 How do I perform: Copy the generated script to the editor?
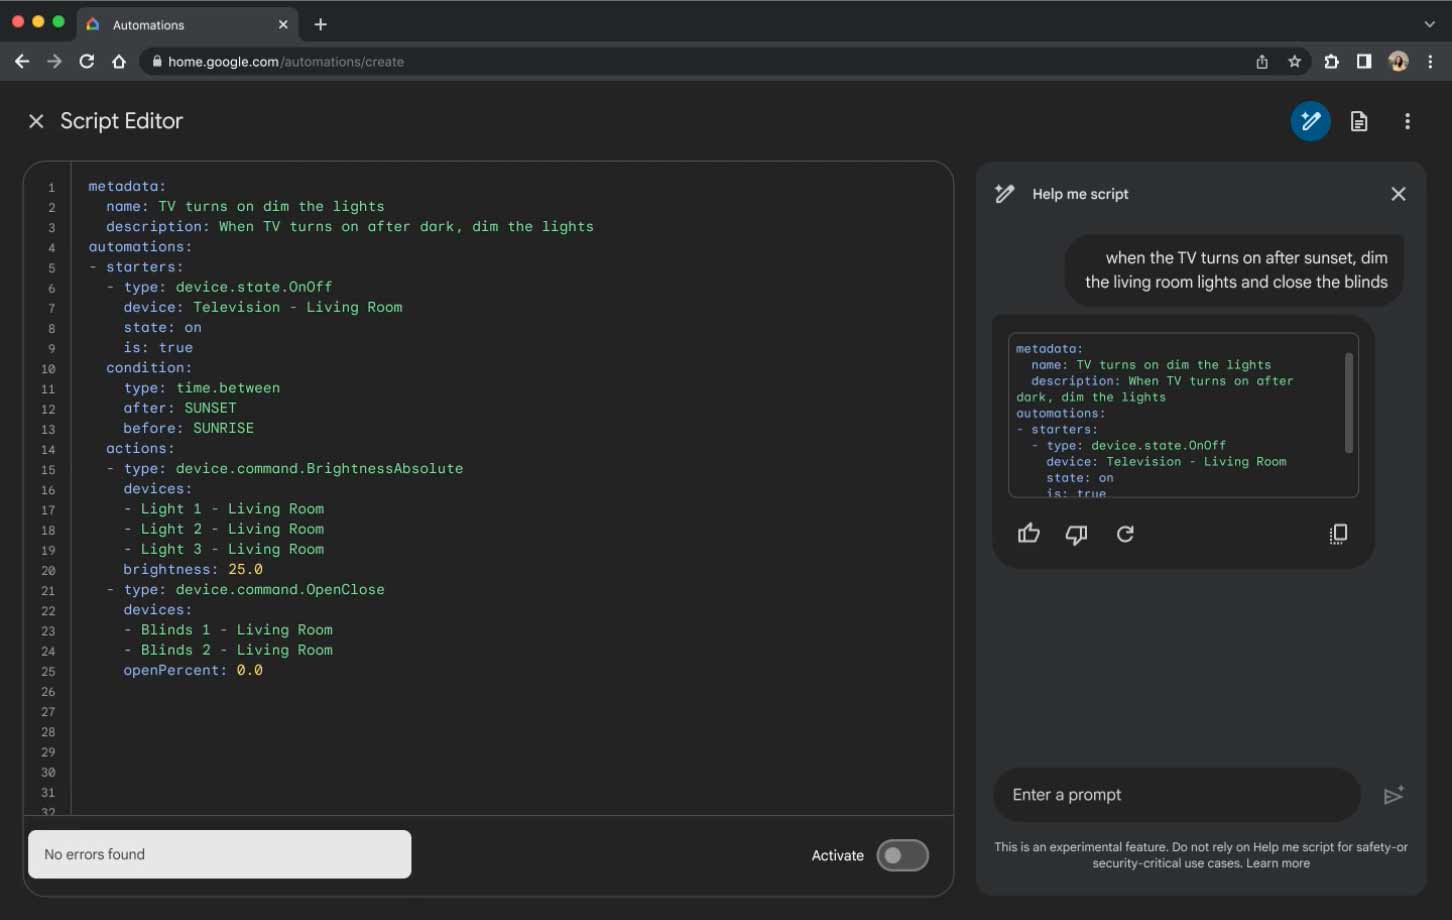[x=1338, y=534]
